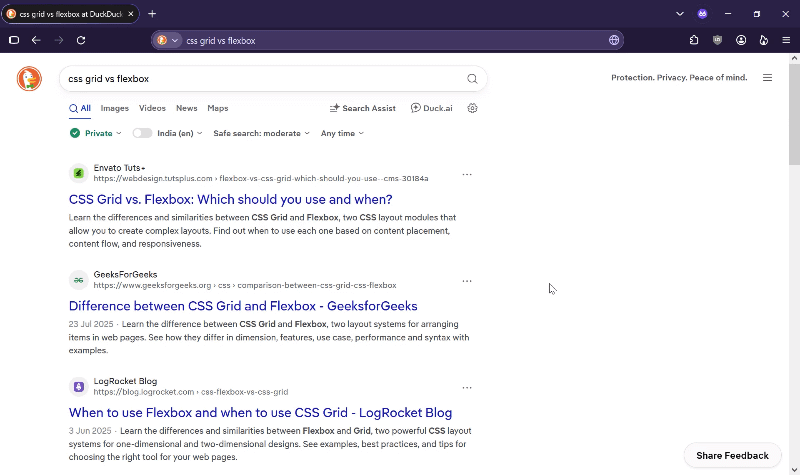Click the globe icon in address bar

click(614, 40)
